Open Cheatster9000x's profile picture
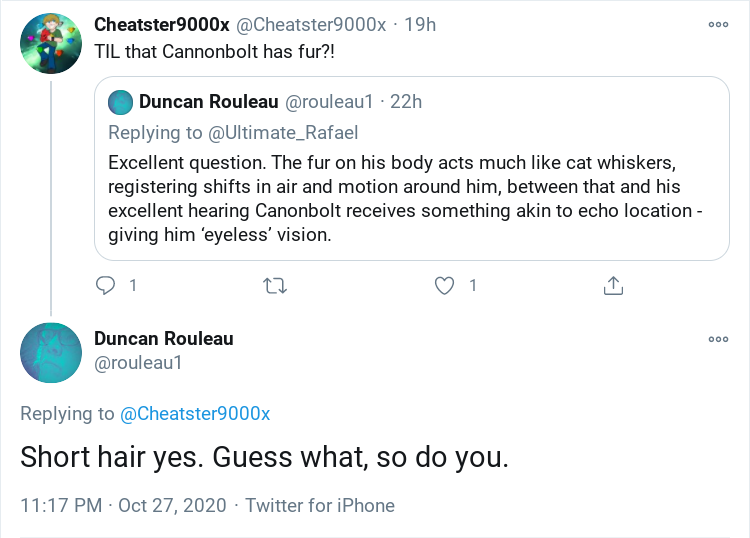750x538 pixels. tap(51, 44)
